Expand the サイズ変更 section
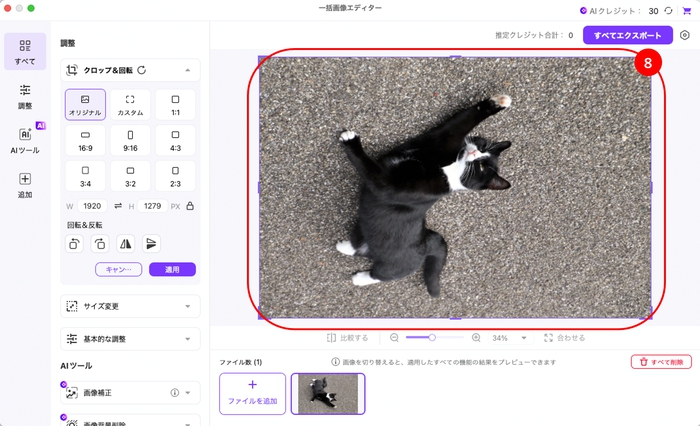Viewport: 700px width, 426px height. tap(188, 306)
